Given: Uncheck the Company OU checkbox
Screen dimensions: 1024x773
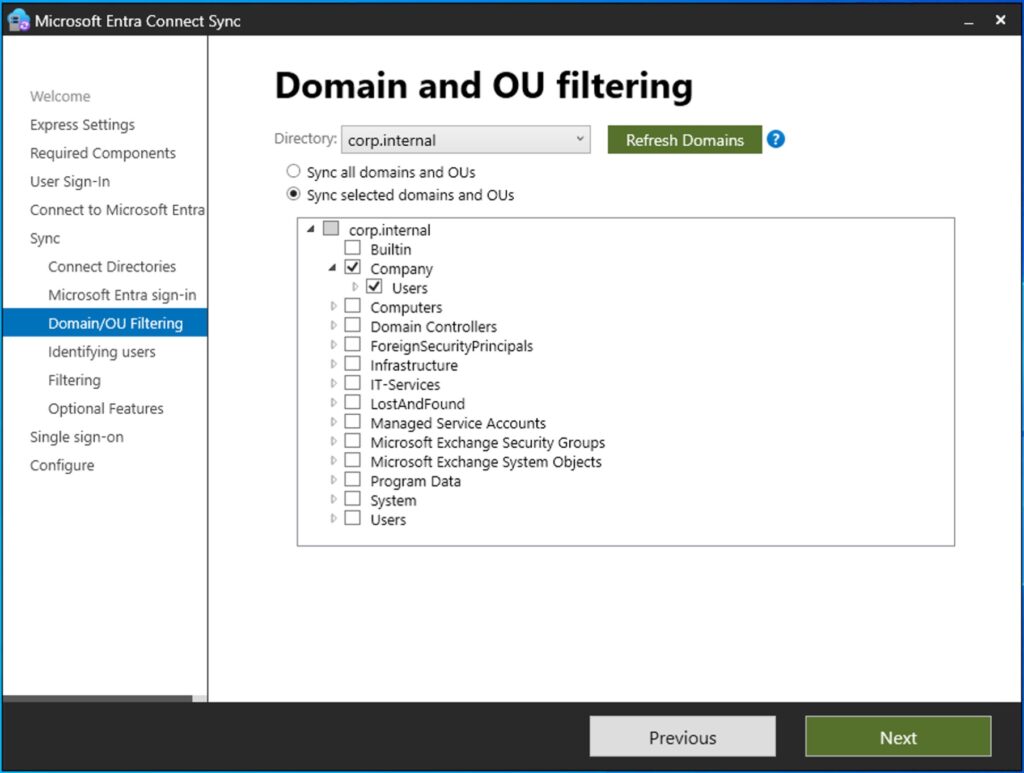Looking at the screenshot, I should (x=352, y=268).
